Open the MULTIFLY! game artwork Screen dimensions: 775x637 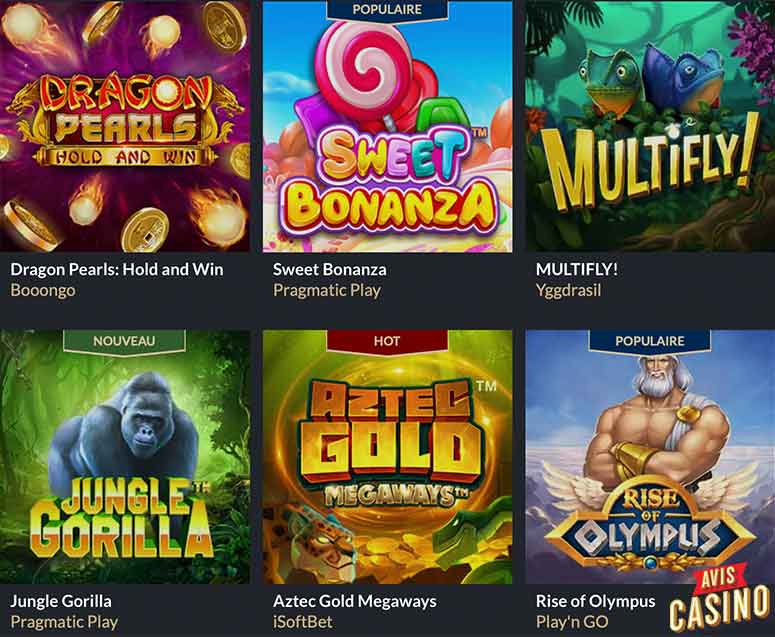[650, 126]
